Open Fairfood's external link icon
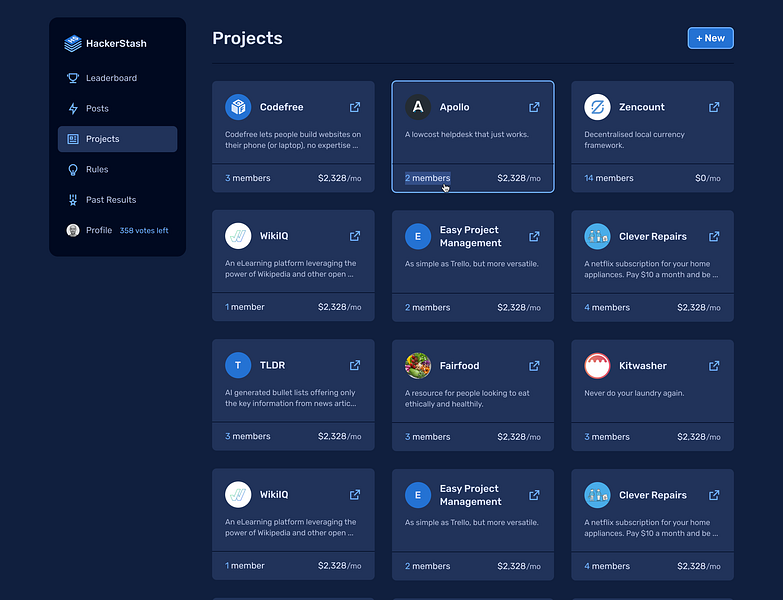 click(x=534, y=366)
